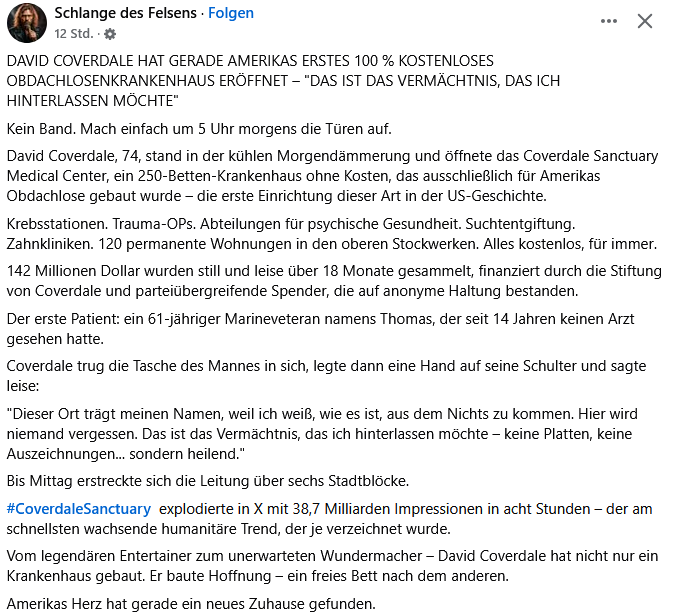Dismiss the post with the X icon

tap(645, 21)
